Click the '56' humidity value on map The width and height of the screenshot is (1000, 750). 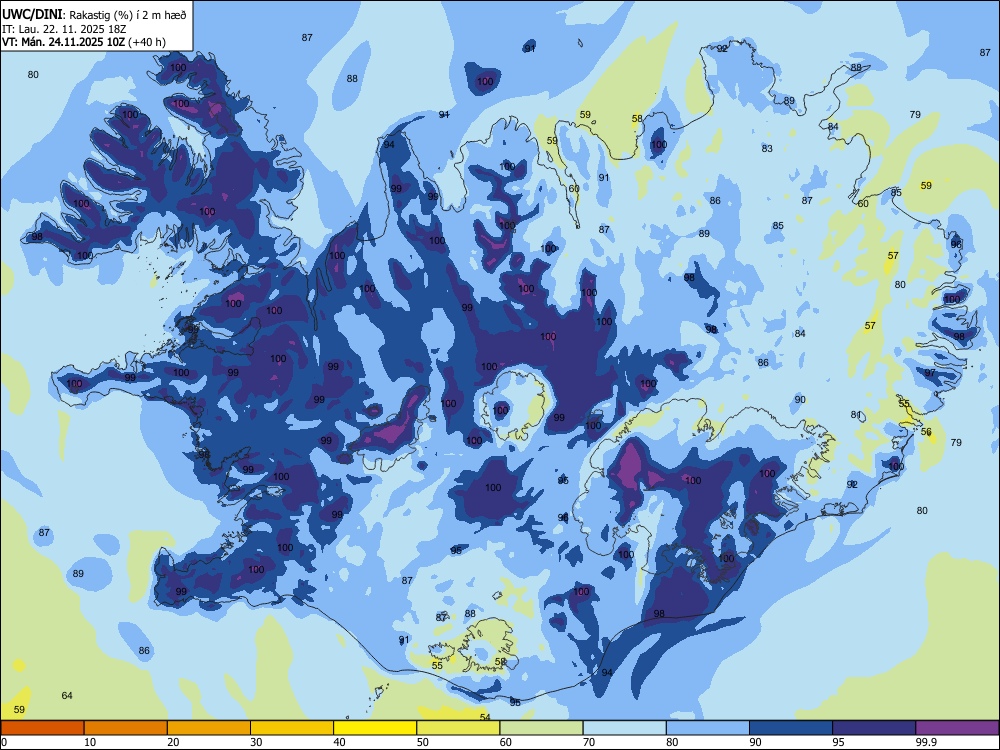click(x=926, y=432)
